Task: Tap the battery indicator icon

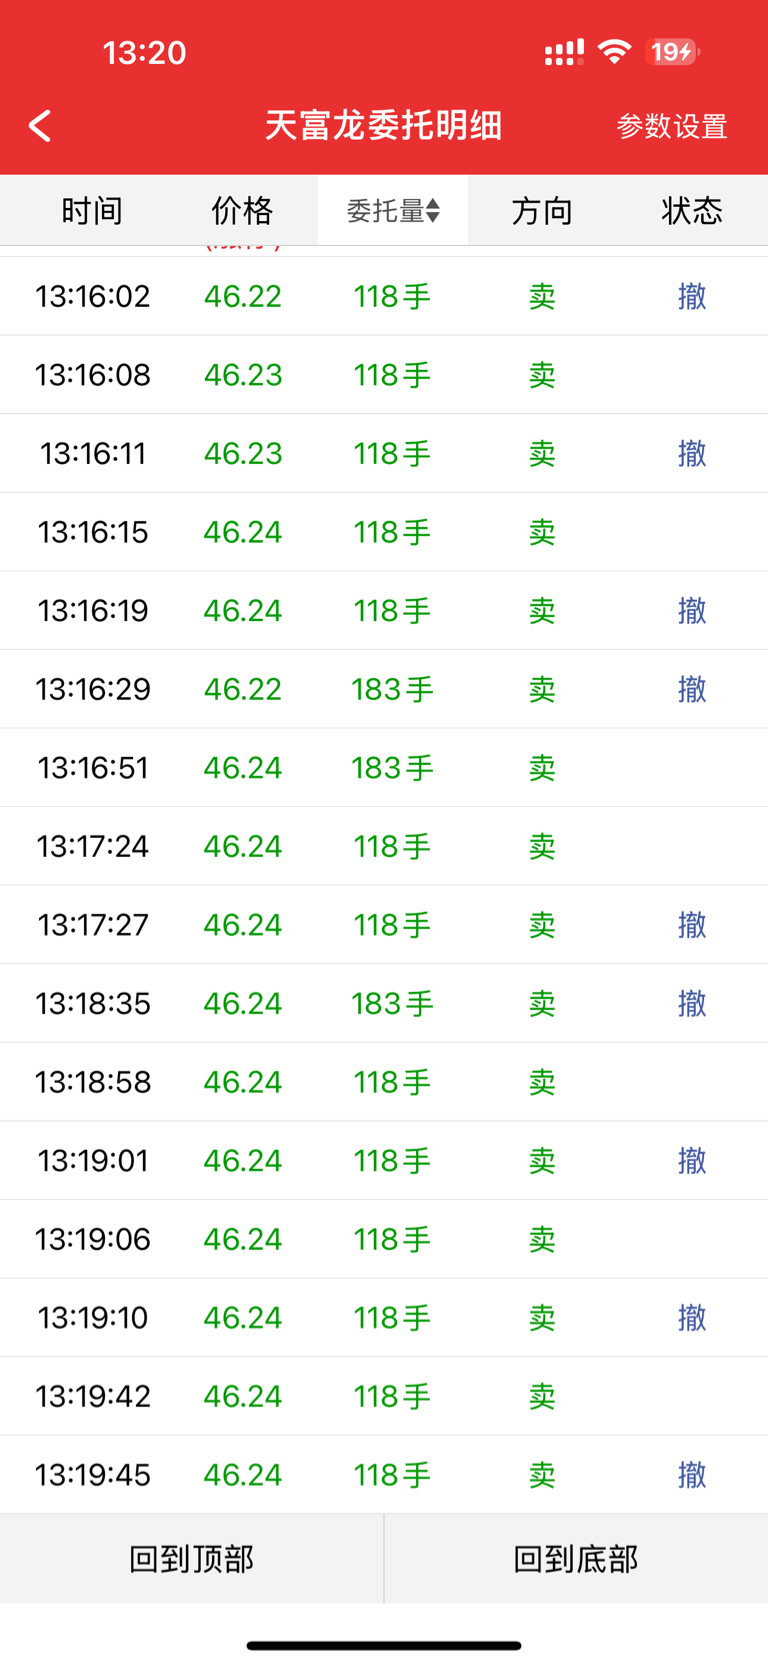Action: click(673, 51)
